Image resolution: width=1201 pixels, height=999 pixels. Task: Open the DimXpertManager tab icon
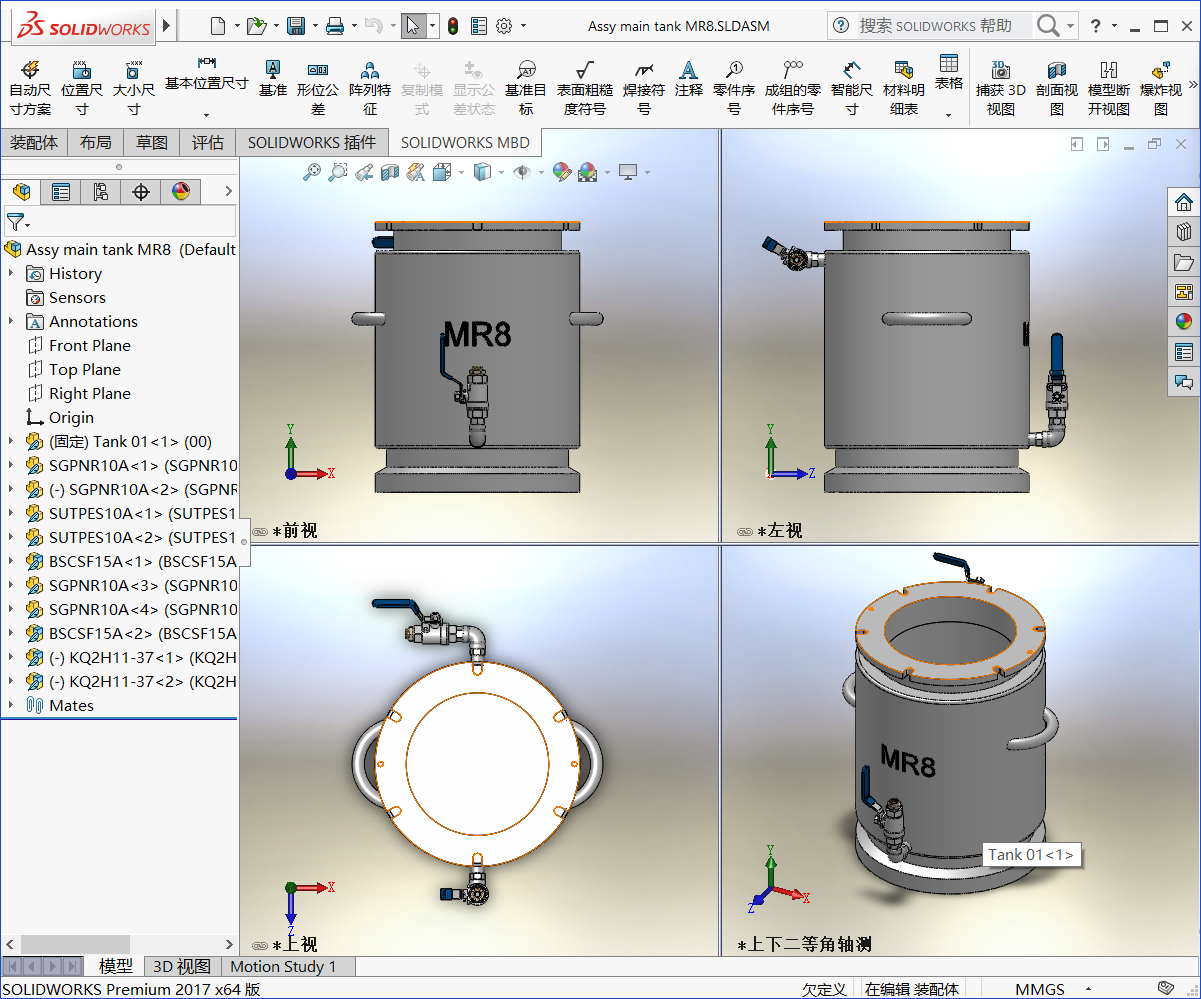(141, 191)
